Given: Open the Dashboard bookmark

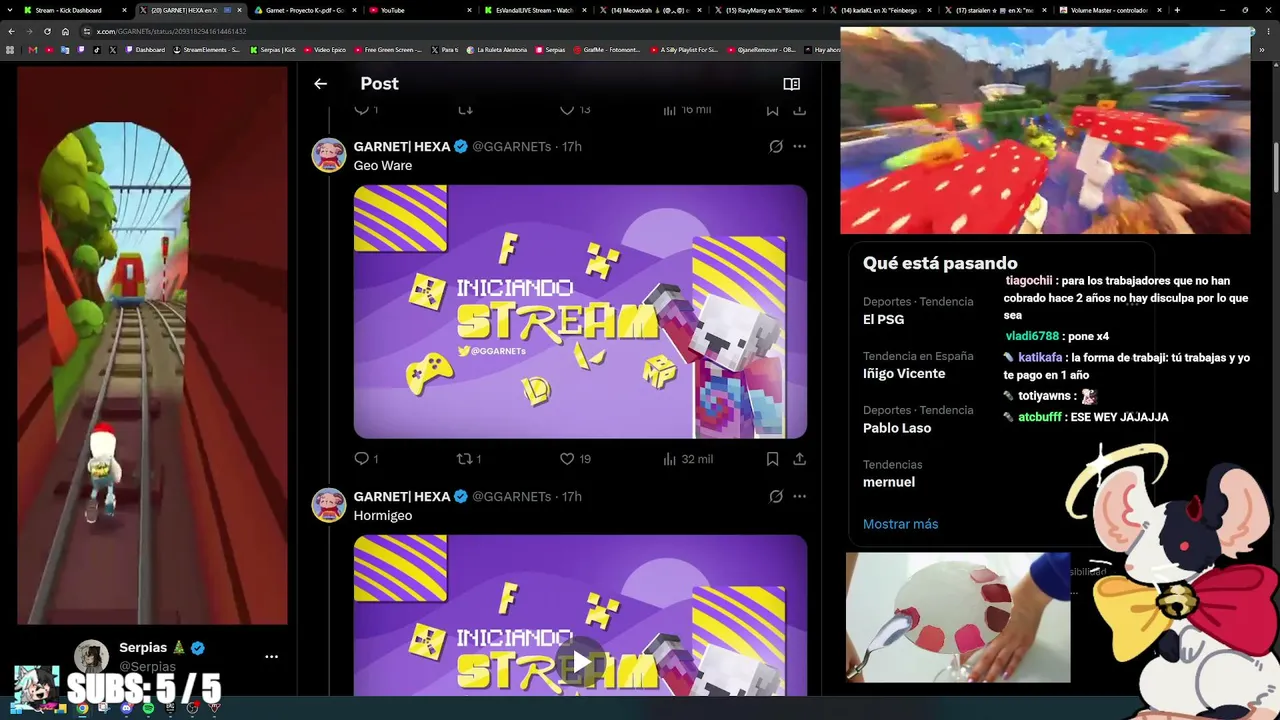Looking at the screenshot, I should 145,50.
